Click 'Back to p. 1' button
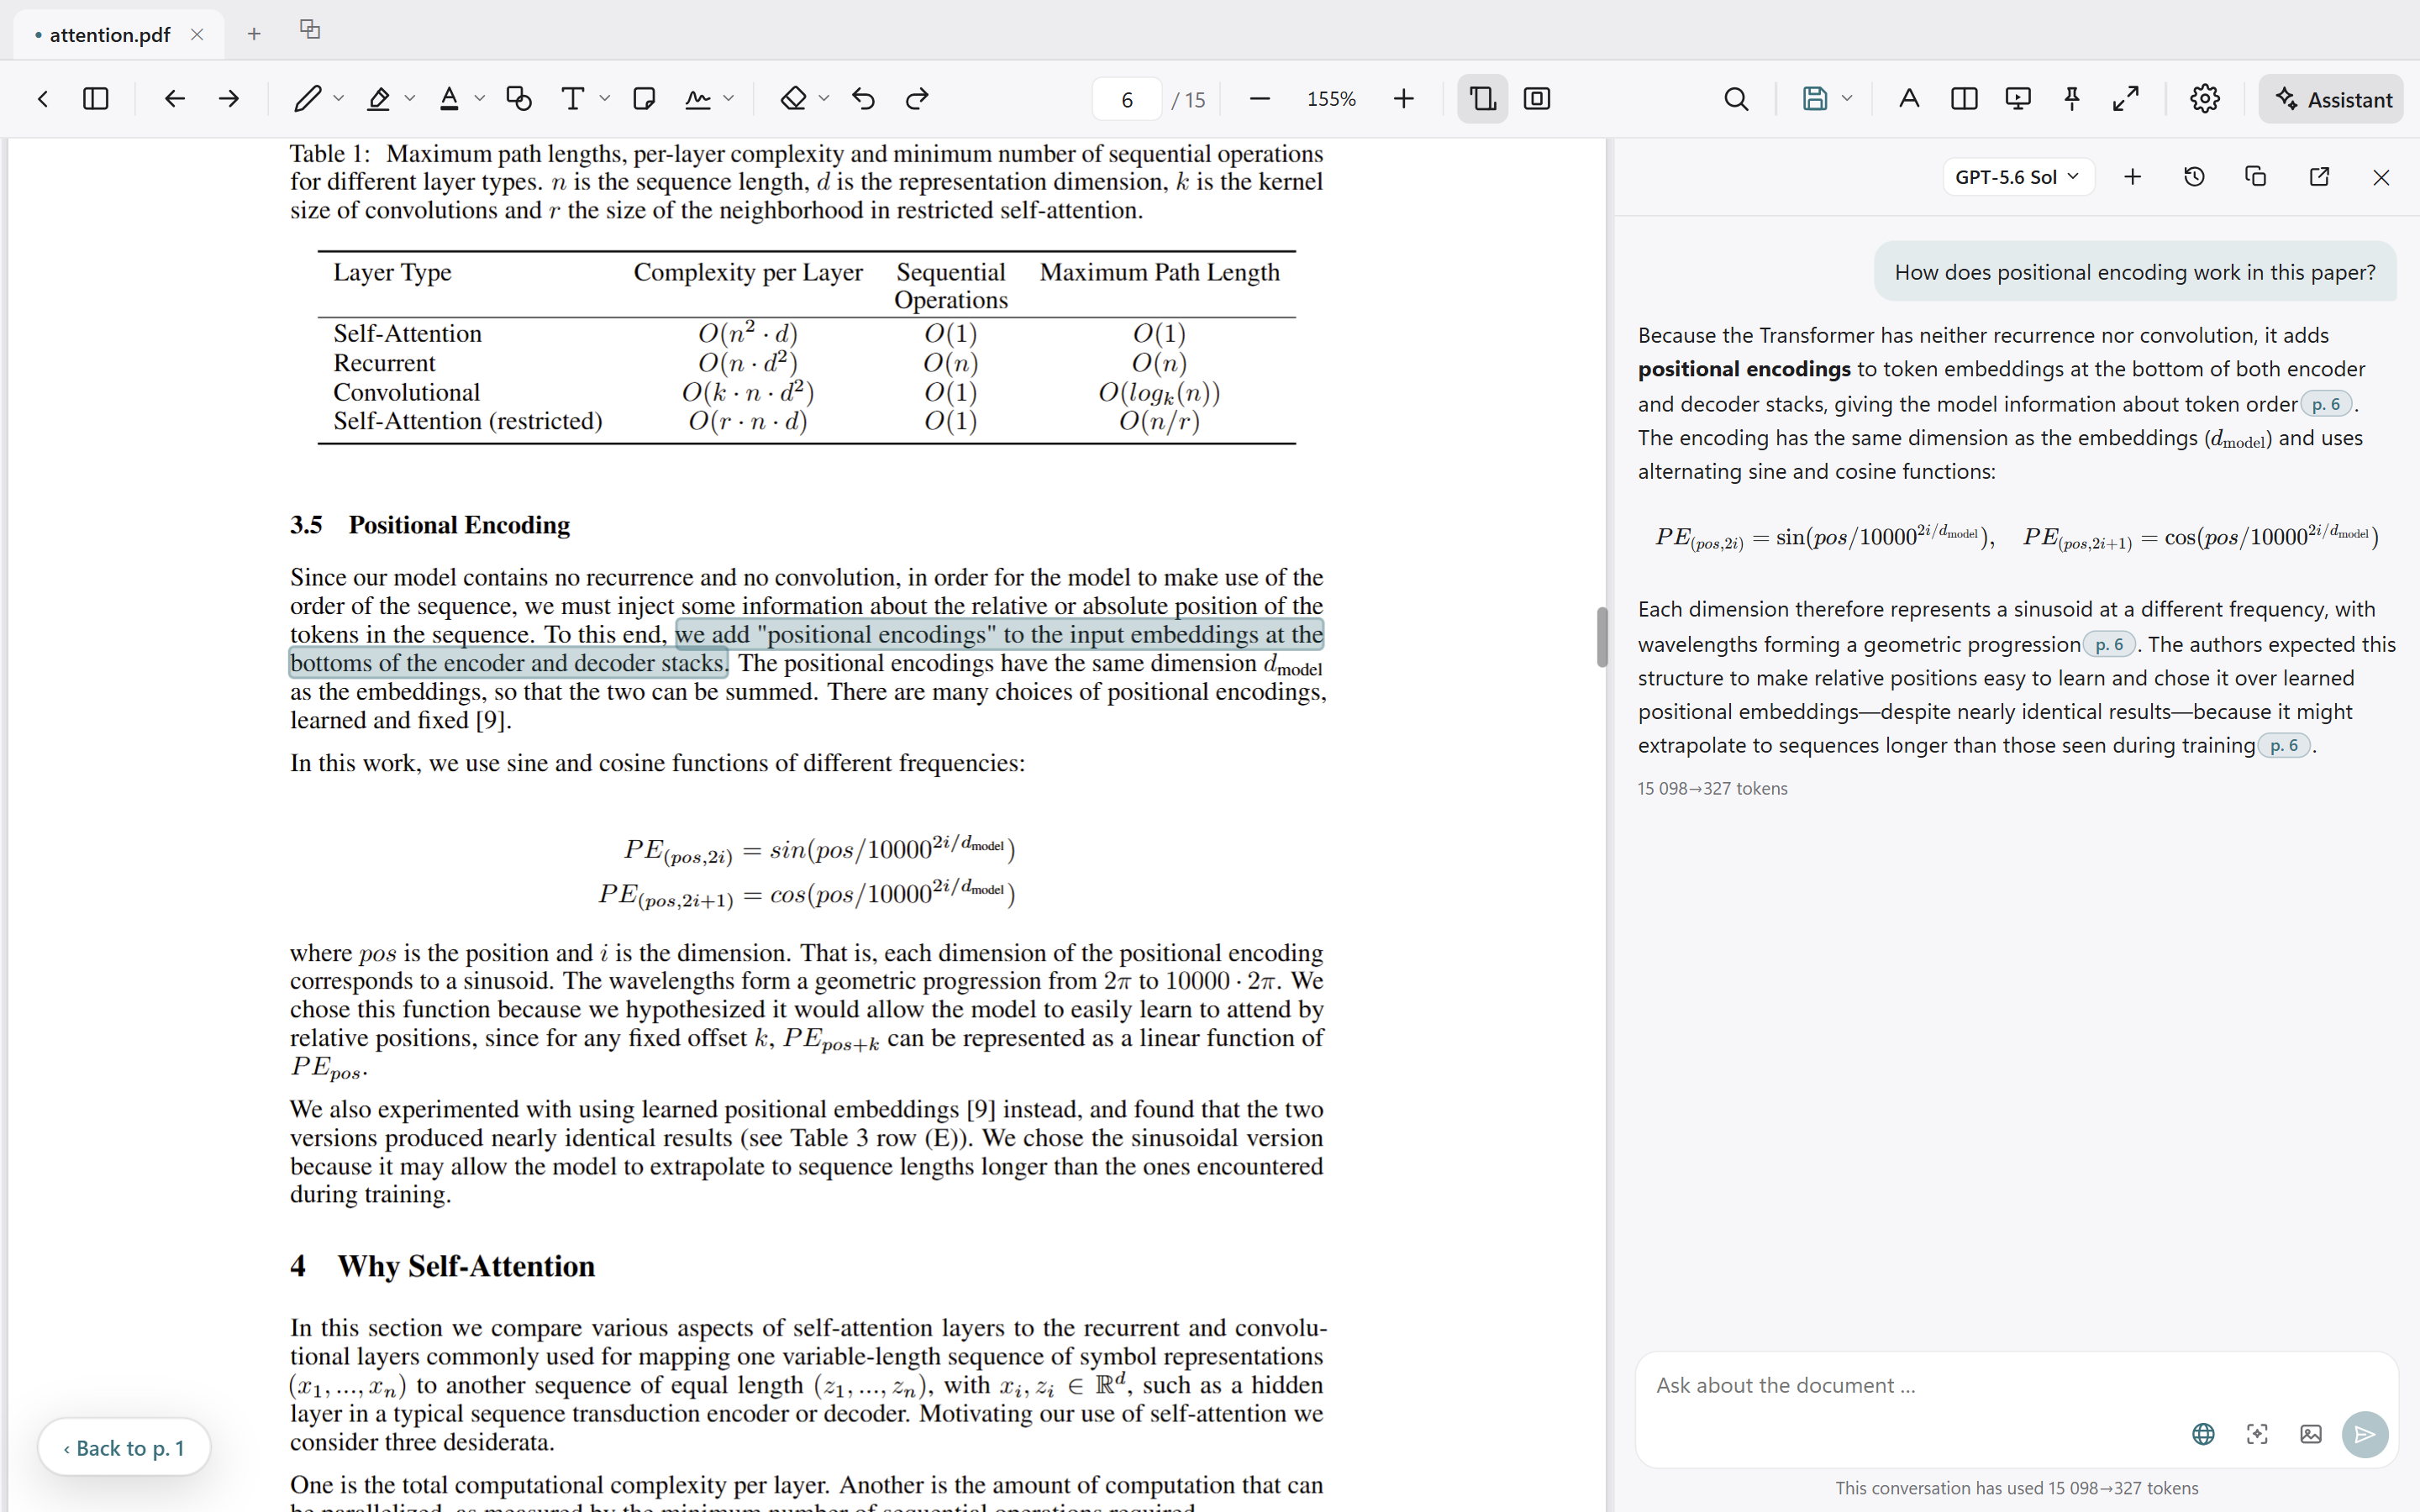The width and height of the screenshot is (2420, 1512). click(124, 1447)
